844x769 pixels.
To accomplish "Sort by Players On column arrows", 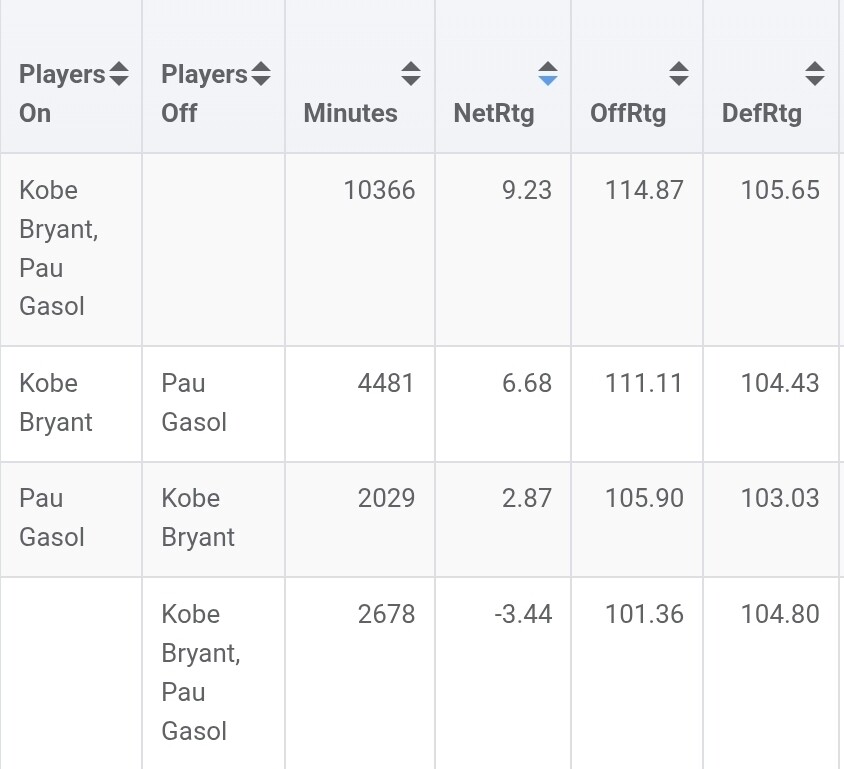I will point(118,74).
